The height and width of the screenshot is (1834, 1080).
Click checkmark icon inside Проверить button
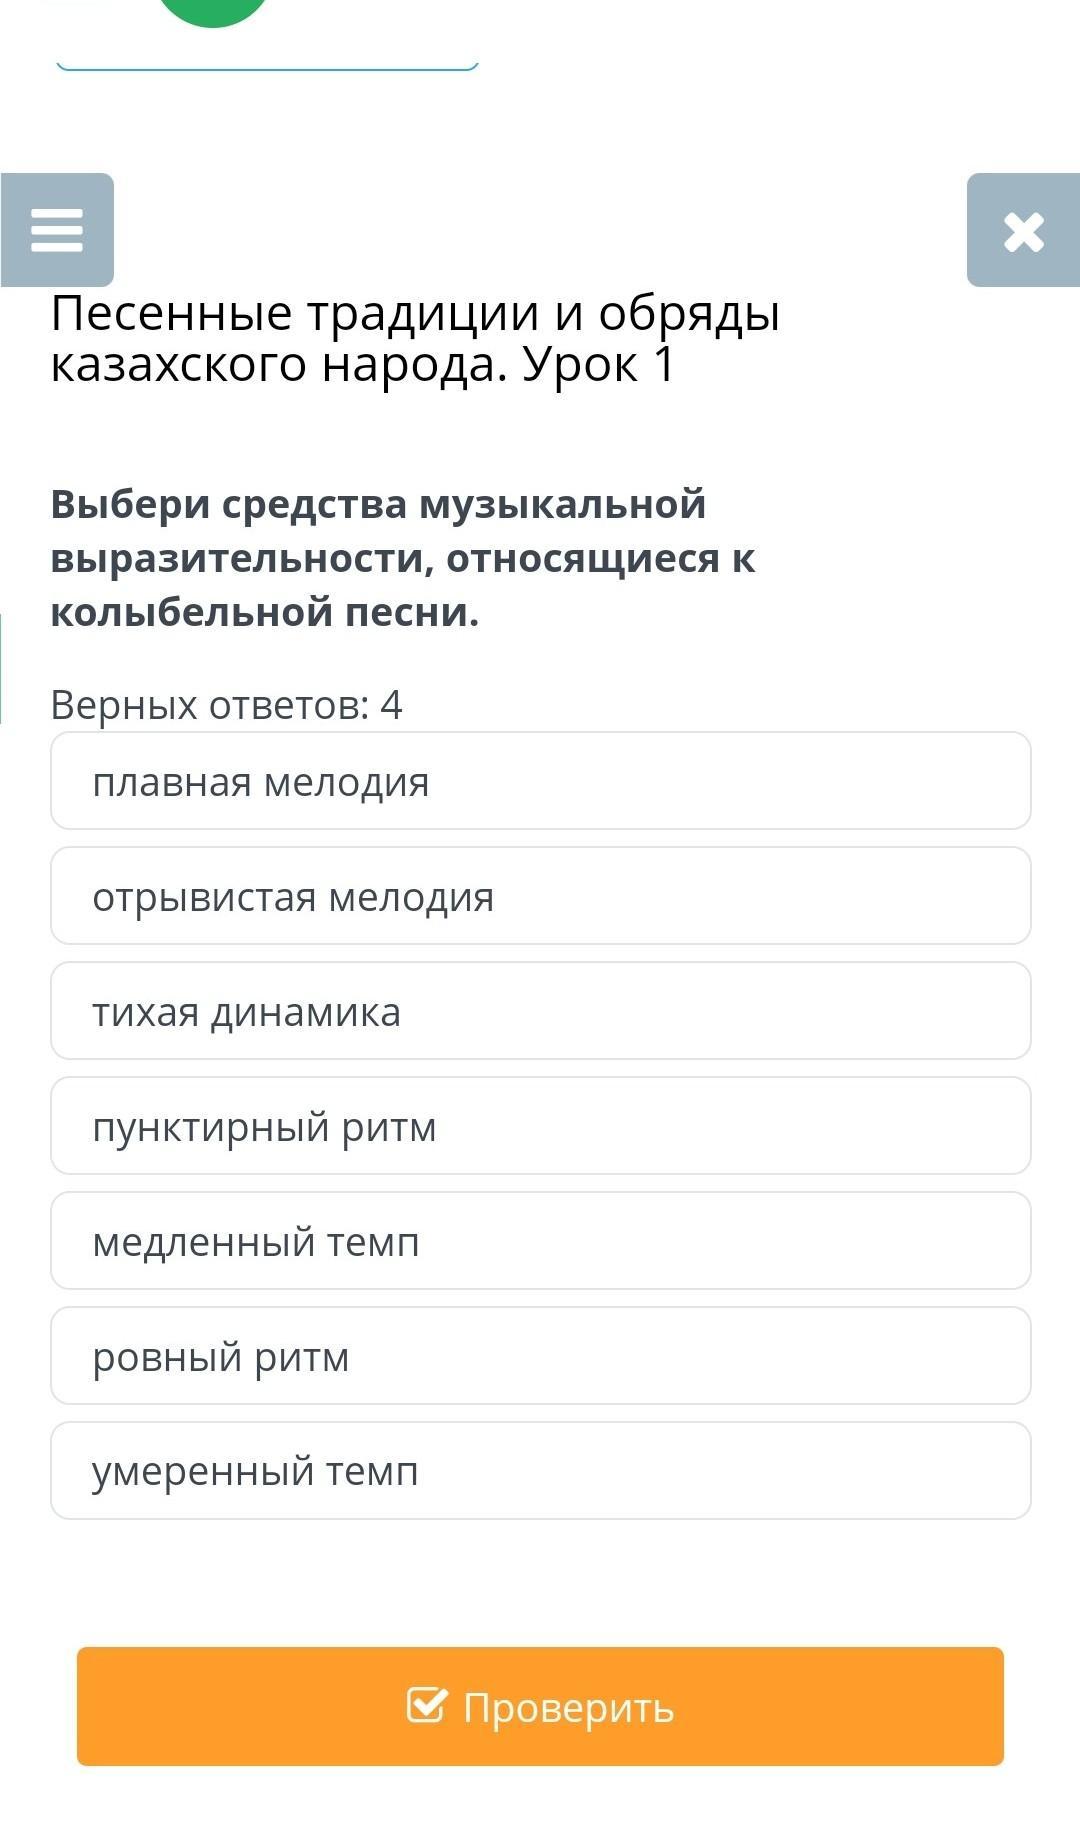(426, 1705)
